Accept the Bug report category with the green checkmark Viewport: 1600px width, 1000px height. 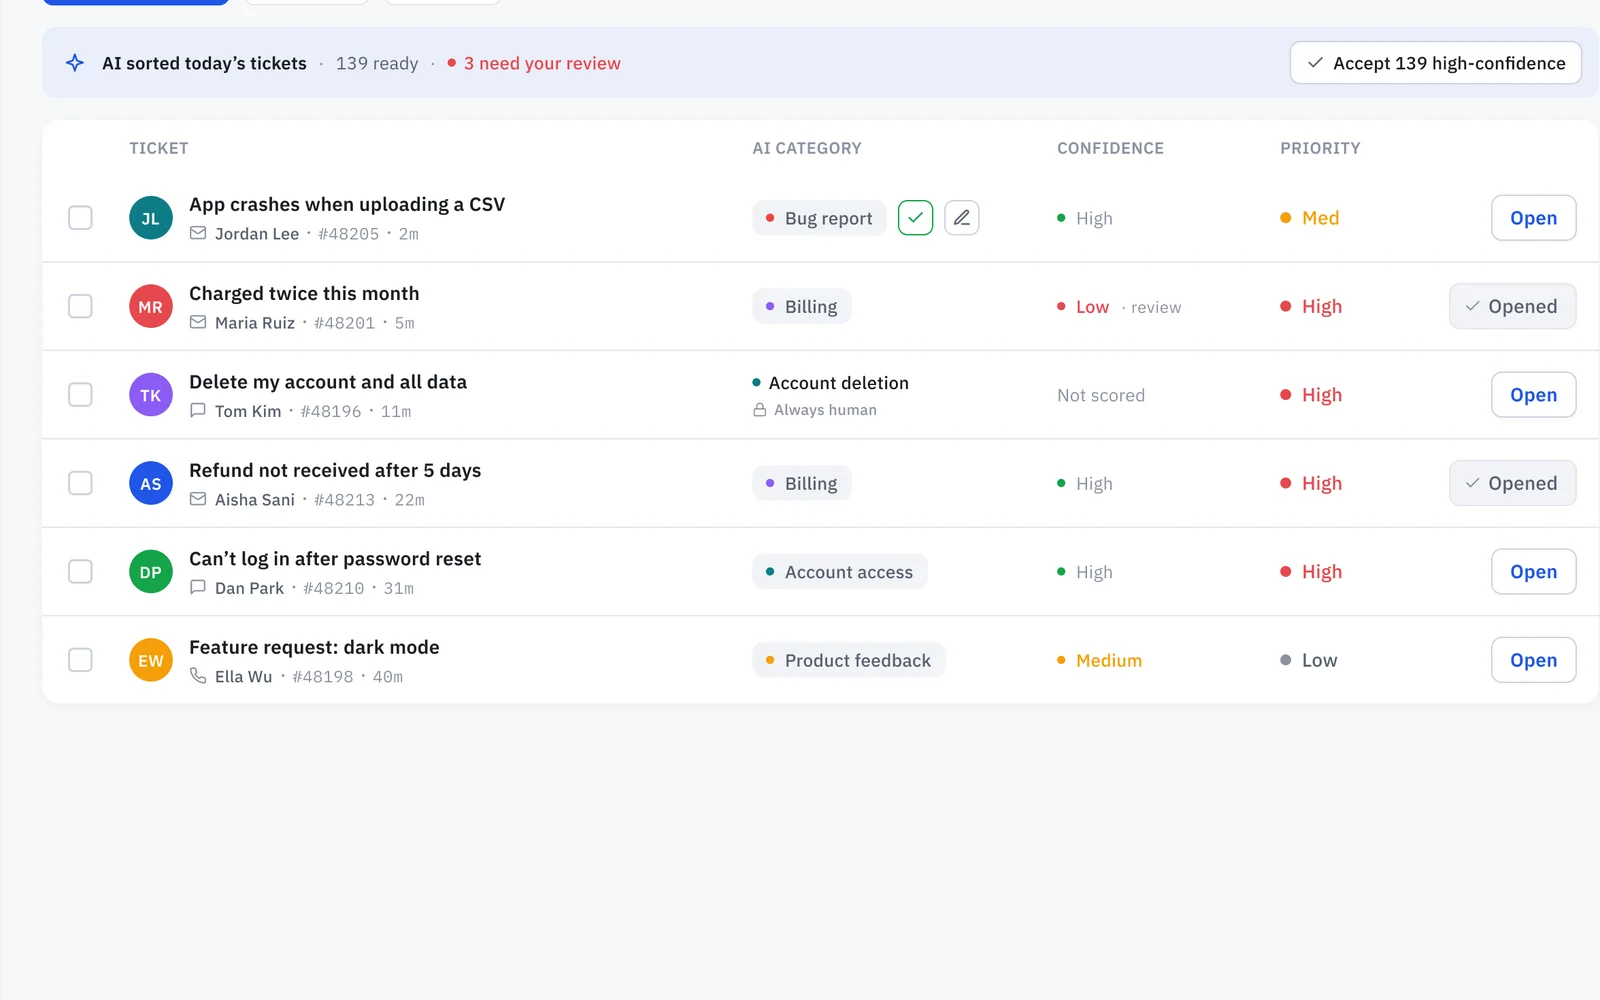[x=915, y=218]
